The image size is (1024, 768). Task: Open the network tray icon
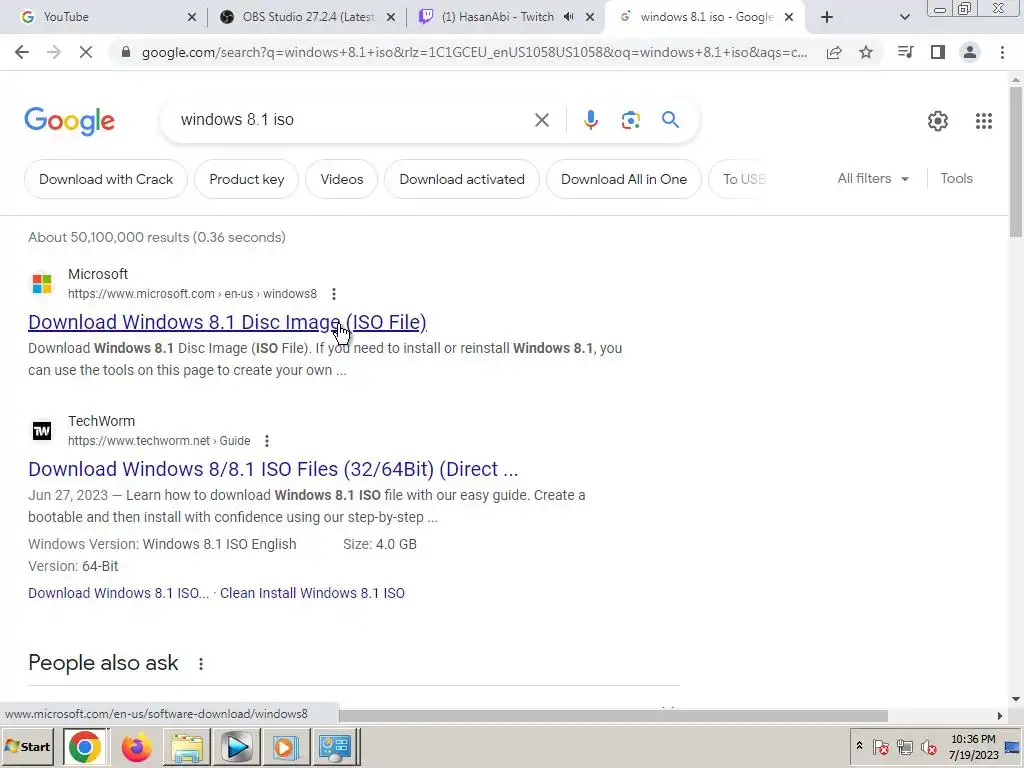904,746
